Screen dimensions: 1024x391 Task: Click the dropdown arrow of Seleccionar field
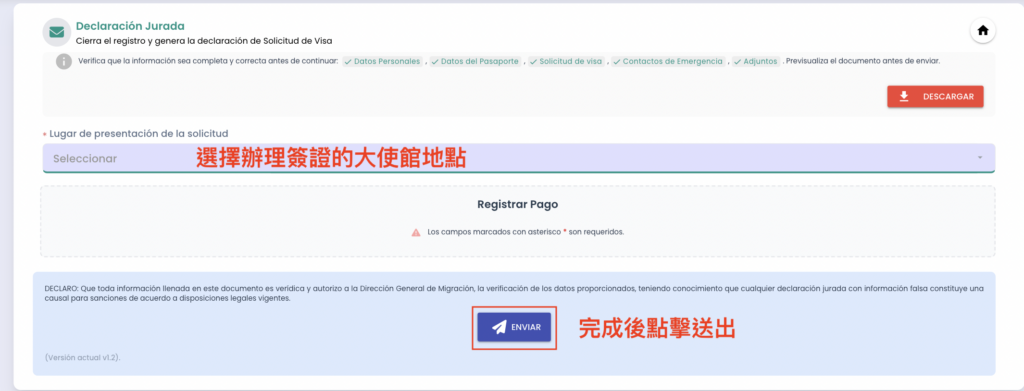[980, 158]
